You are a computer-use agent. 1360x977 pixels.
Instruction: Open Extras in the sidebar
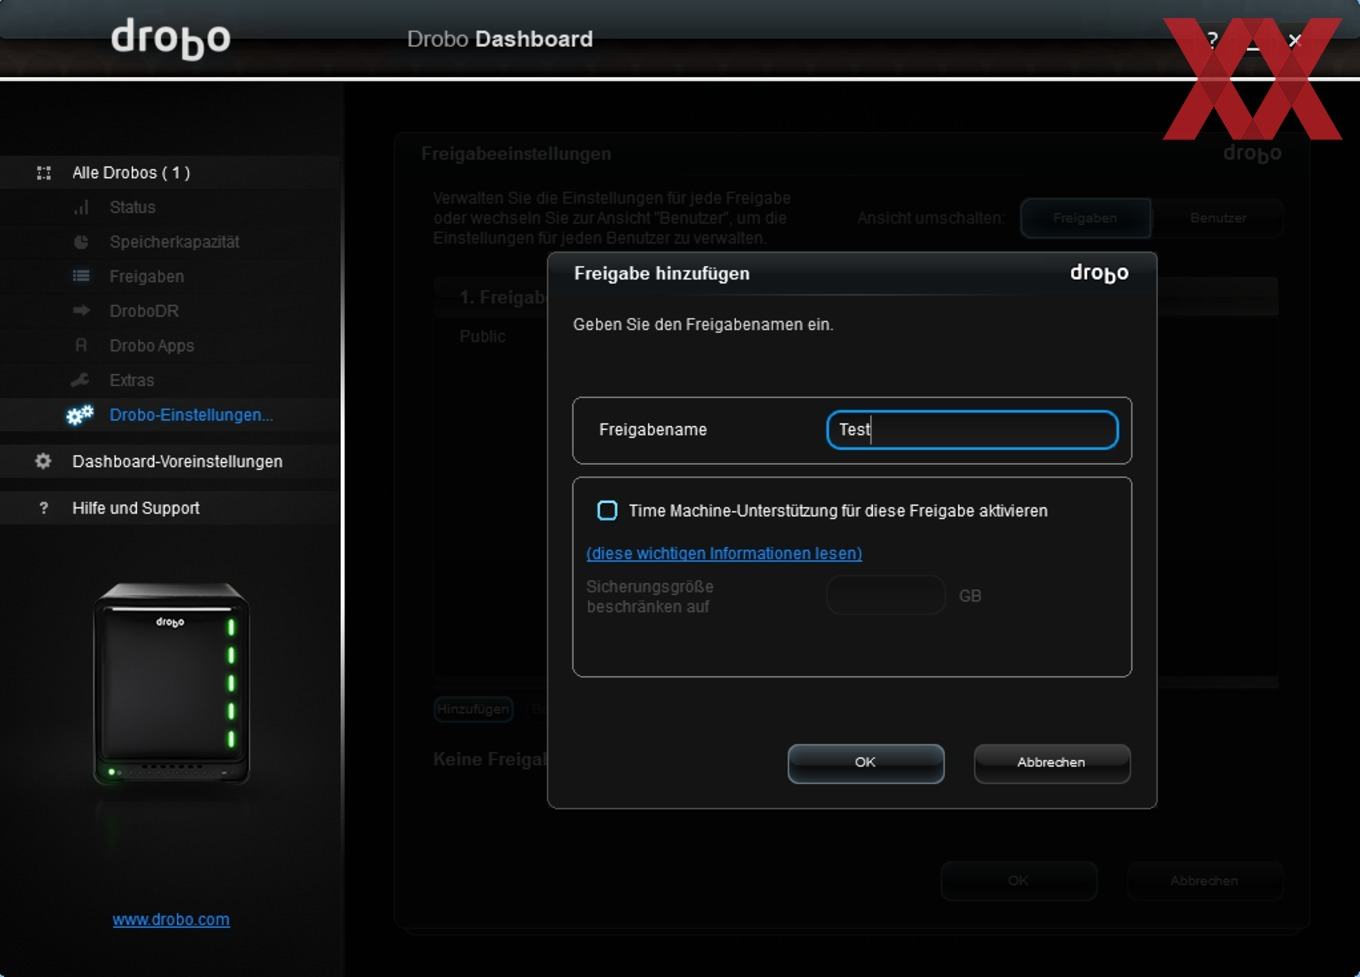pyautogui.click(x=132, y=380)
